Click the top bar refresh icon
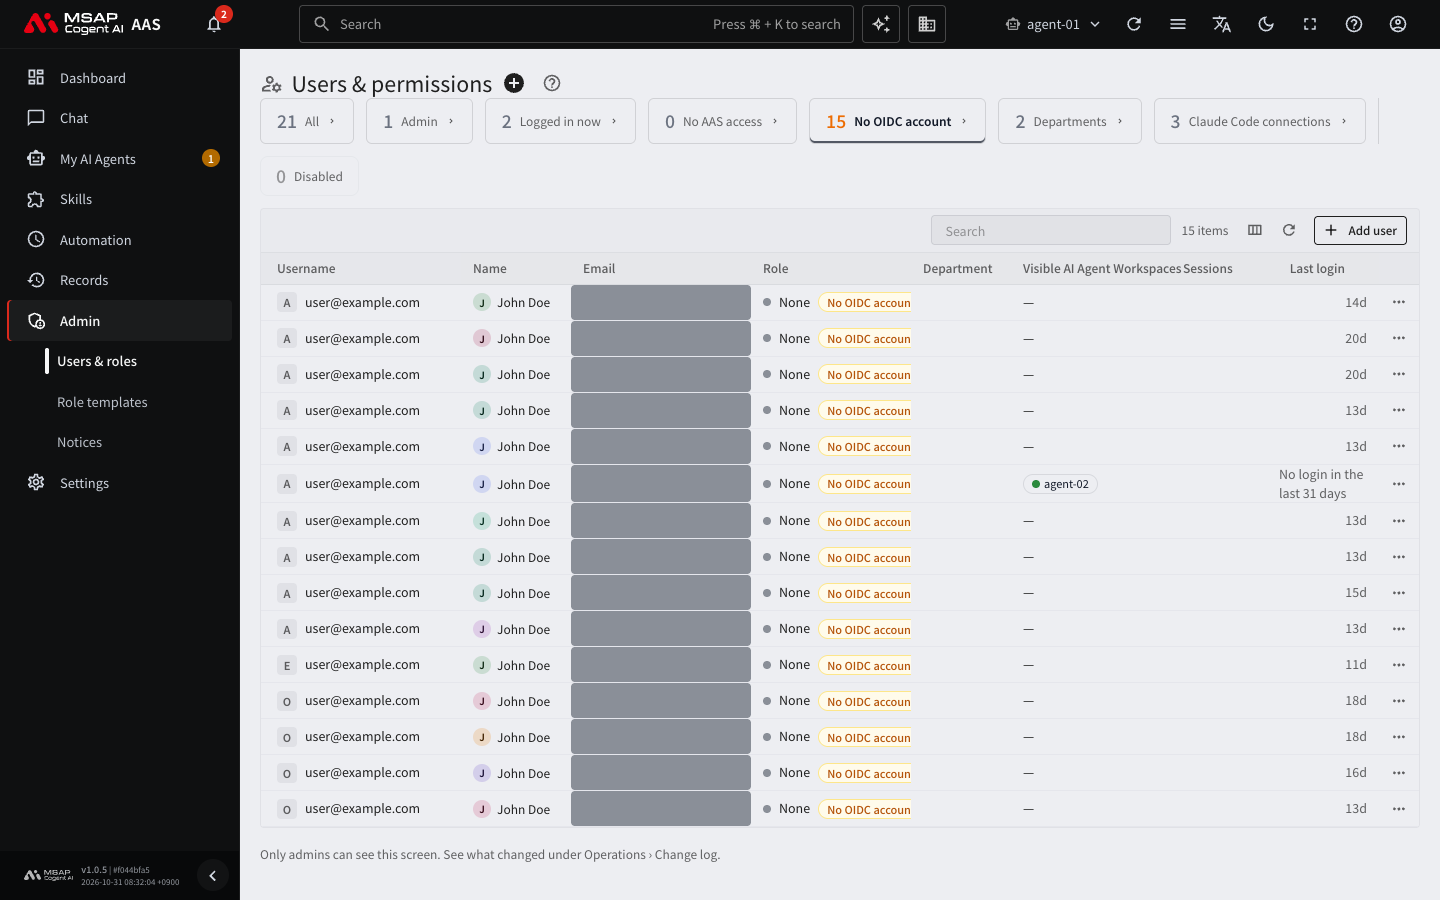The height and width of the screenshot is (900, 1440). tap(1134, 24)
